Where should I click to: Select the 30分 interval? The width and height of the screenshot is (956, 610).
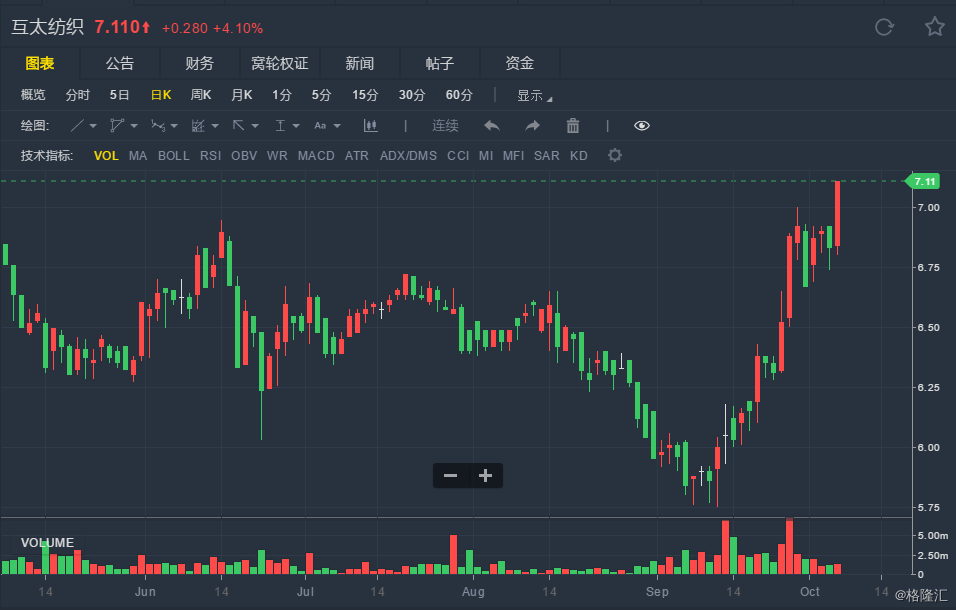(412, 95)
